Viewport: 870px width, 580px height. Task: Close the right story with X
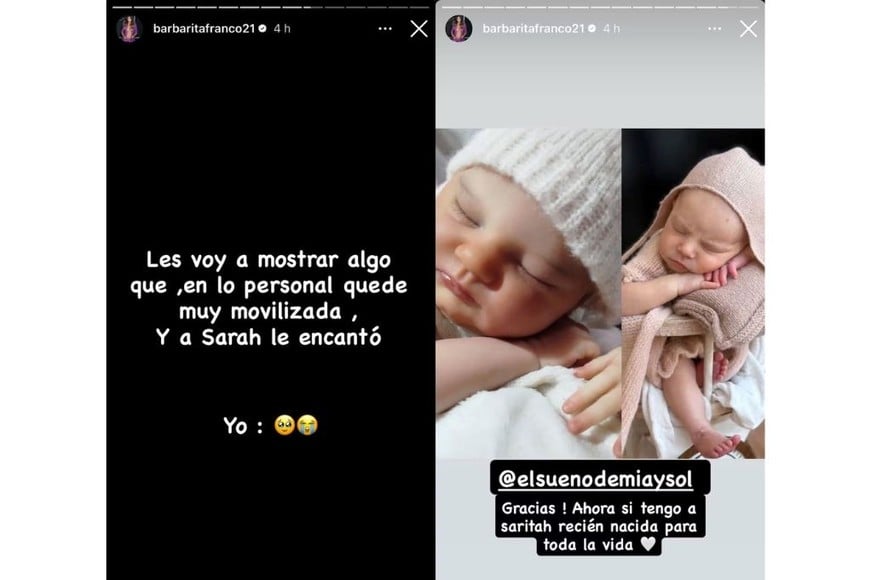748,29
